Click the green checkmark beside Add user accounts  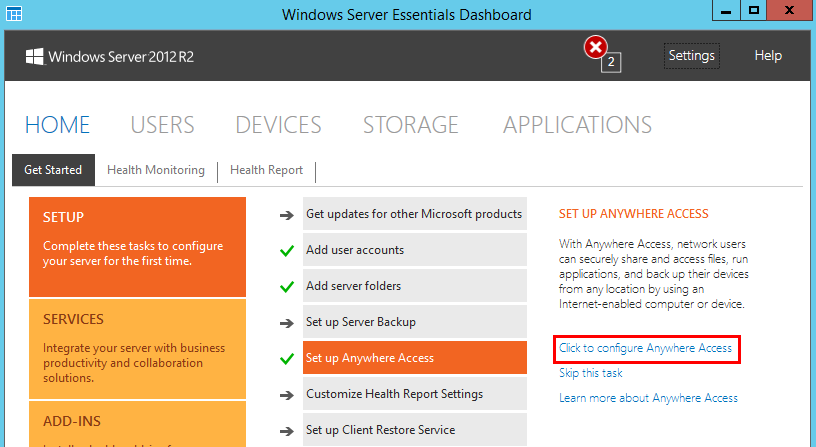pos(287,251)
